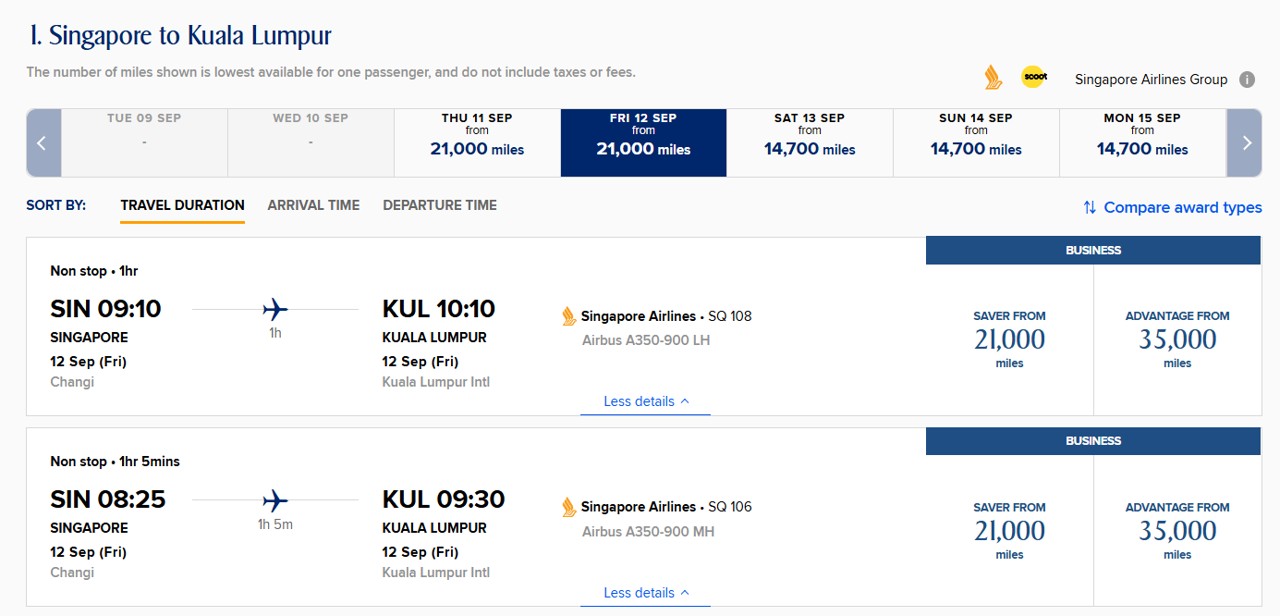
Task: Select the Sat 13 Sep date tab
Action: (x=809, y=142)
